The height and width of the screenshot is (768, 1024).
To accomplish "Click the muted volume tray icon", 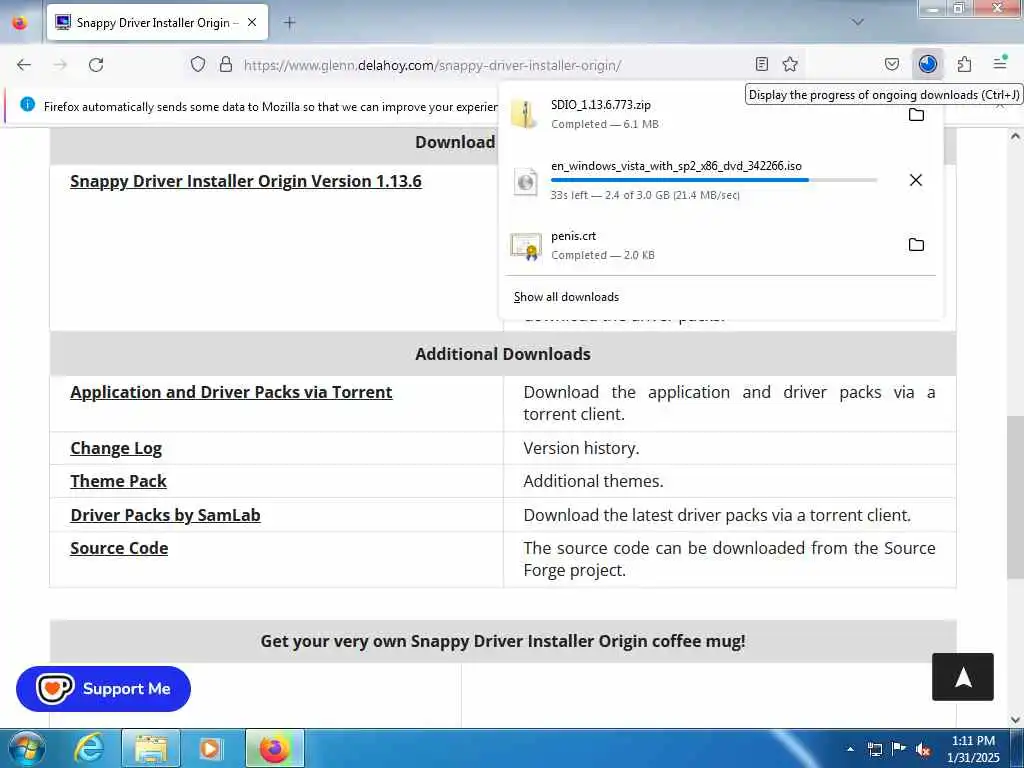I will coord(923,750).
